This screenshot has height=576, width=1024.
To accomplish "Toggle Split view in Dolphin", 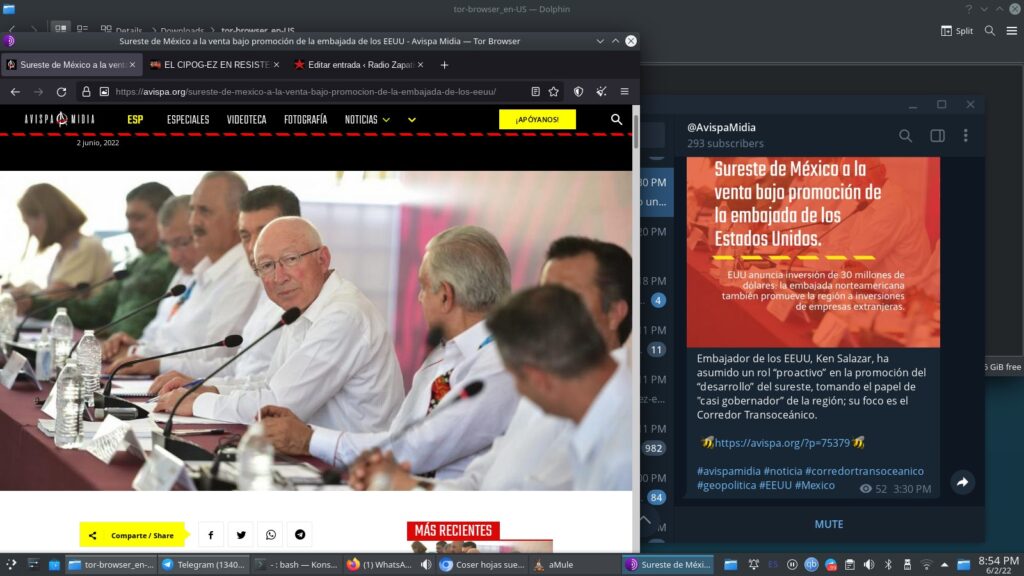I will (957, 31).
